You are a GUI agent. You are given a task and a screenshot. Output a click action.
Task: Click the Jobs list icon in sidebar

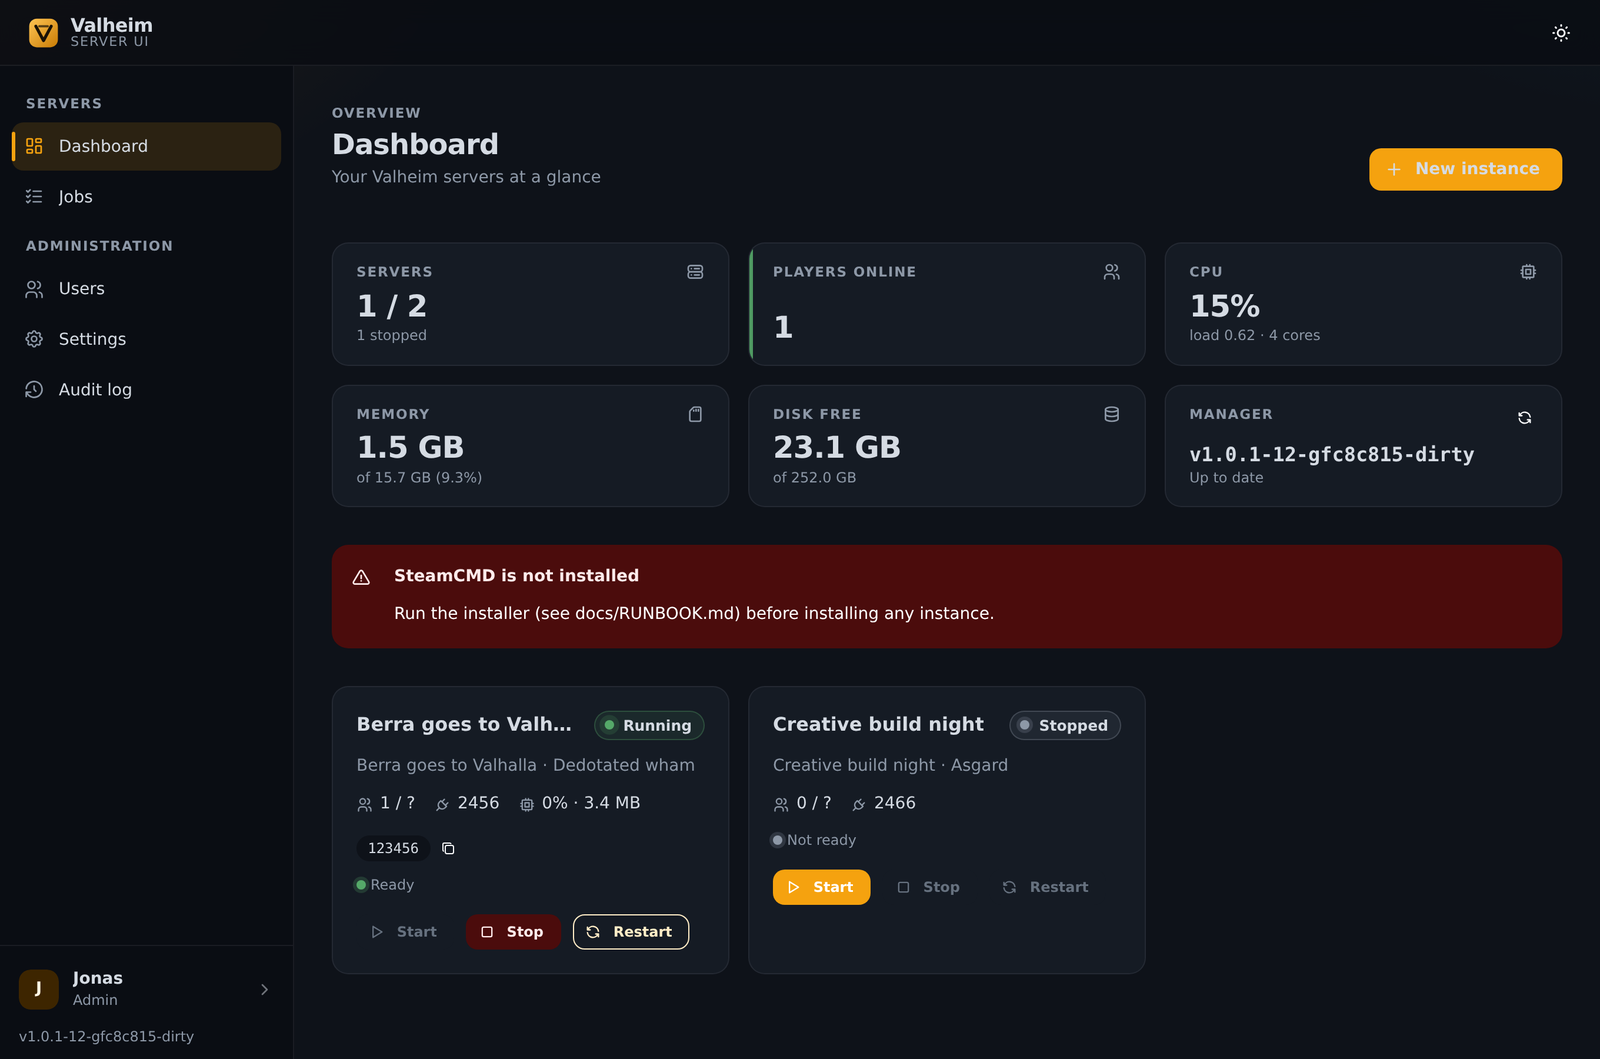tap(34, 197)
